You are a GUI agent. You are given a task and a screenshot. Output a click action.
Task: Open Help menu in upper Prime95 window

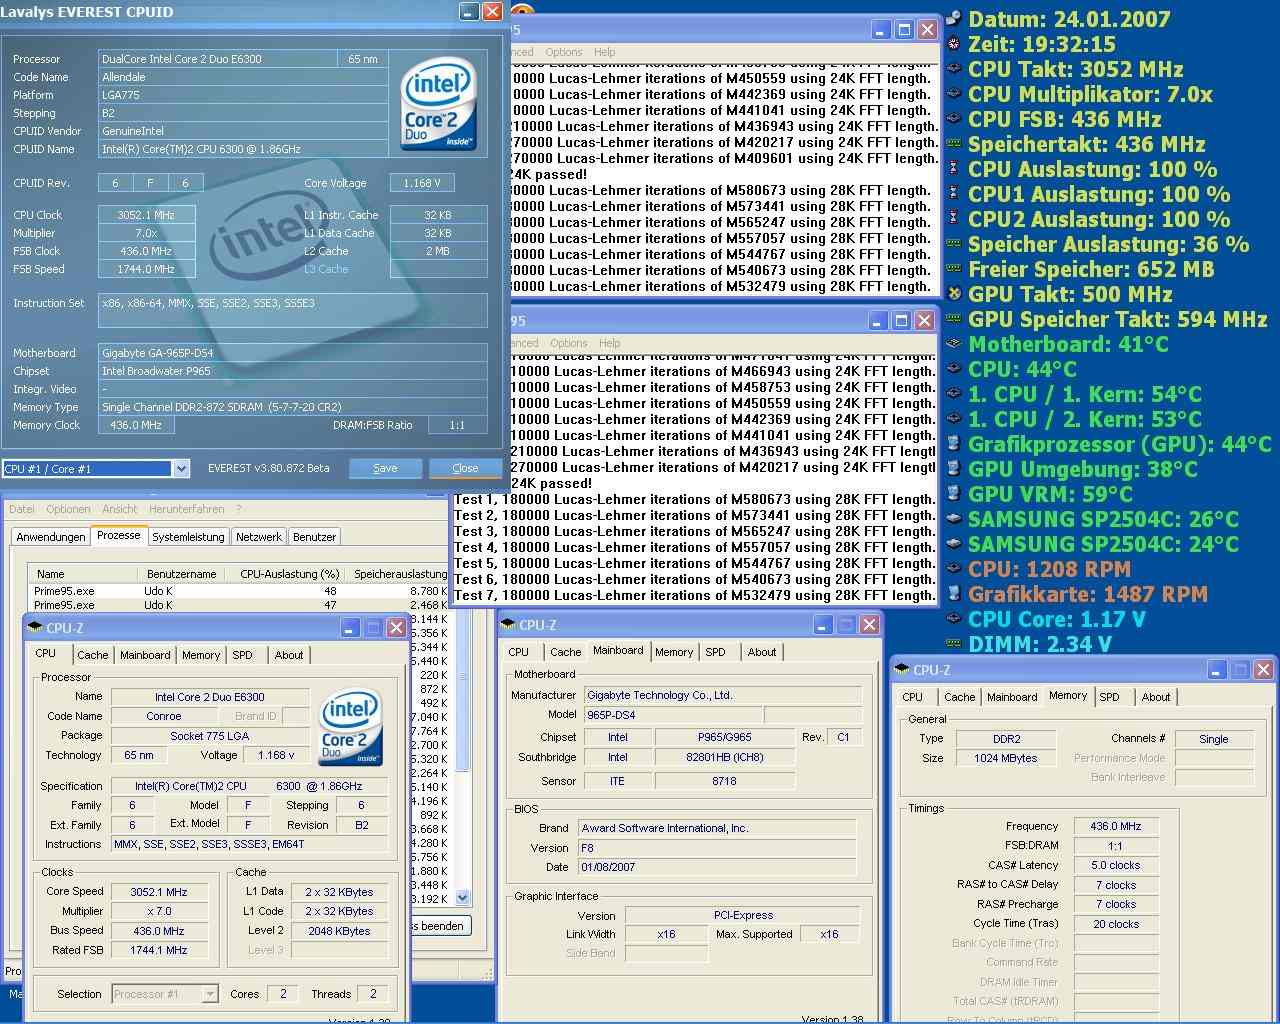[x=605, y=52]
